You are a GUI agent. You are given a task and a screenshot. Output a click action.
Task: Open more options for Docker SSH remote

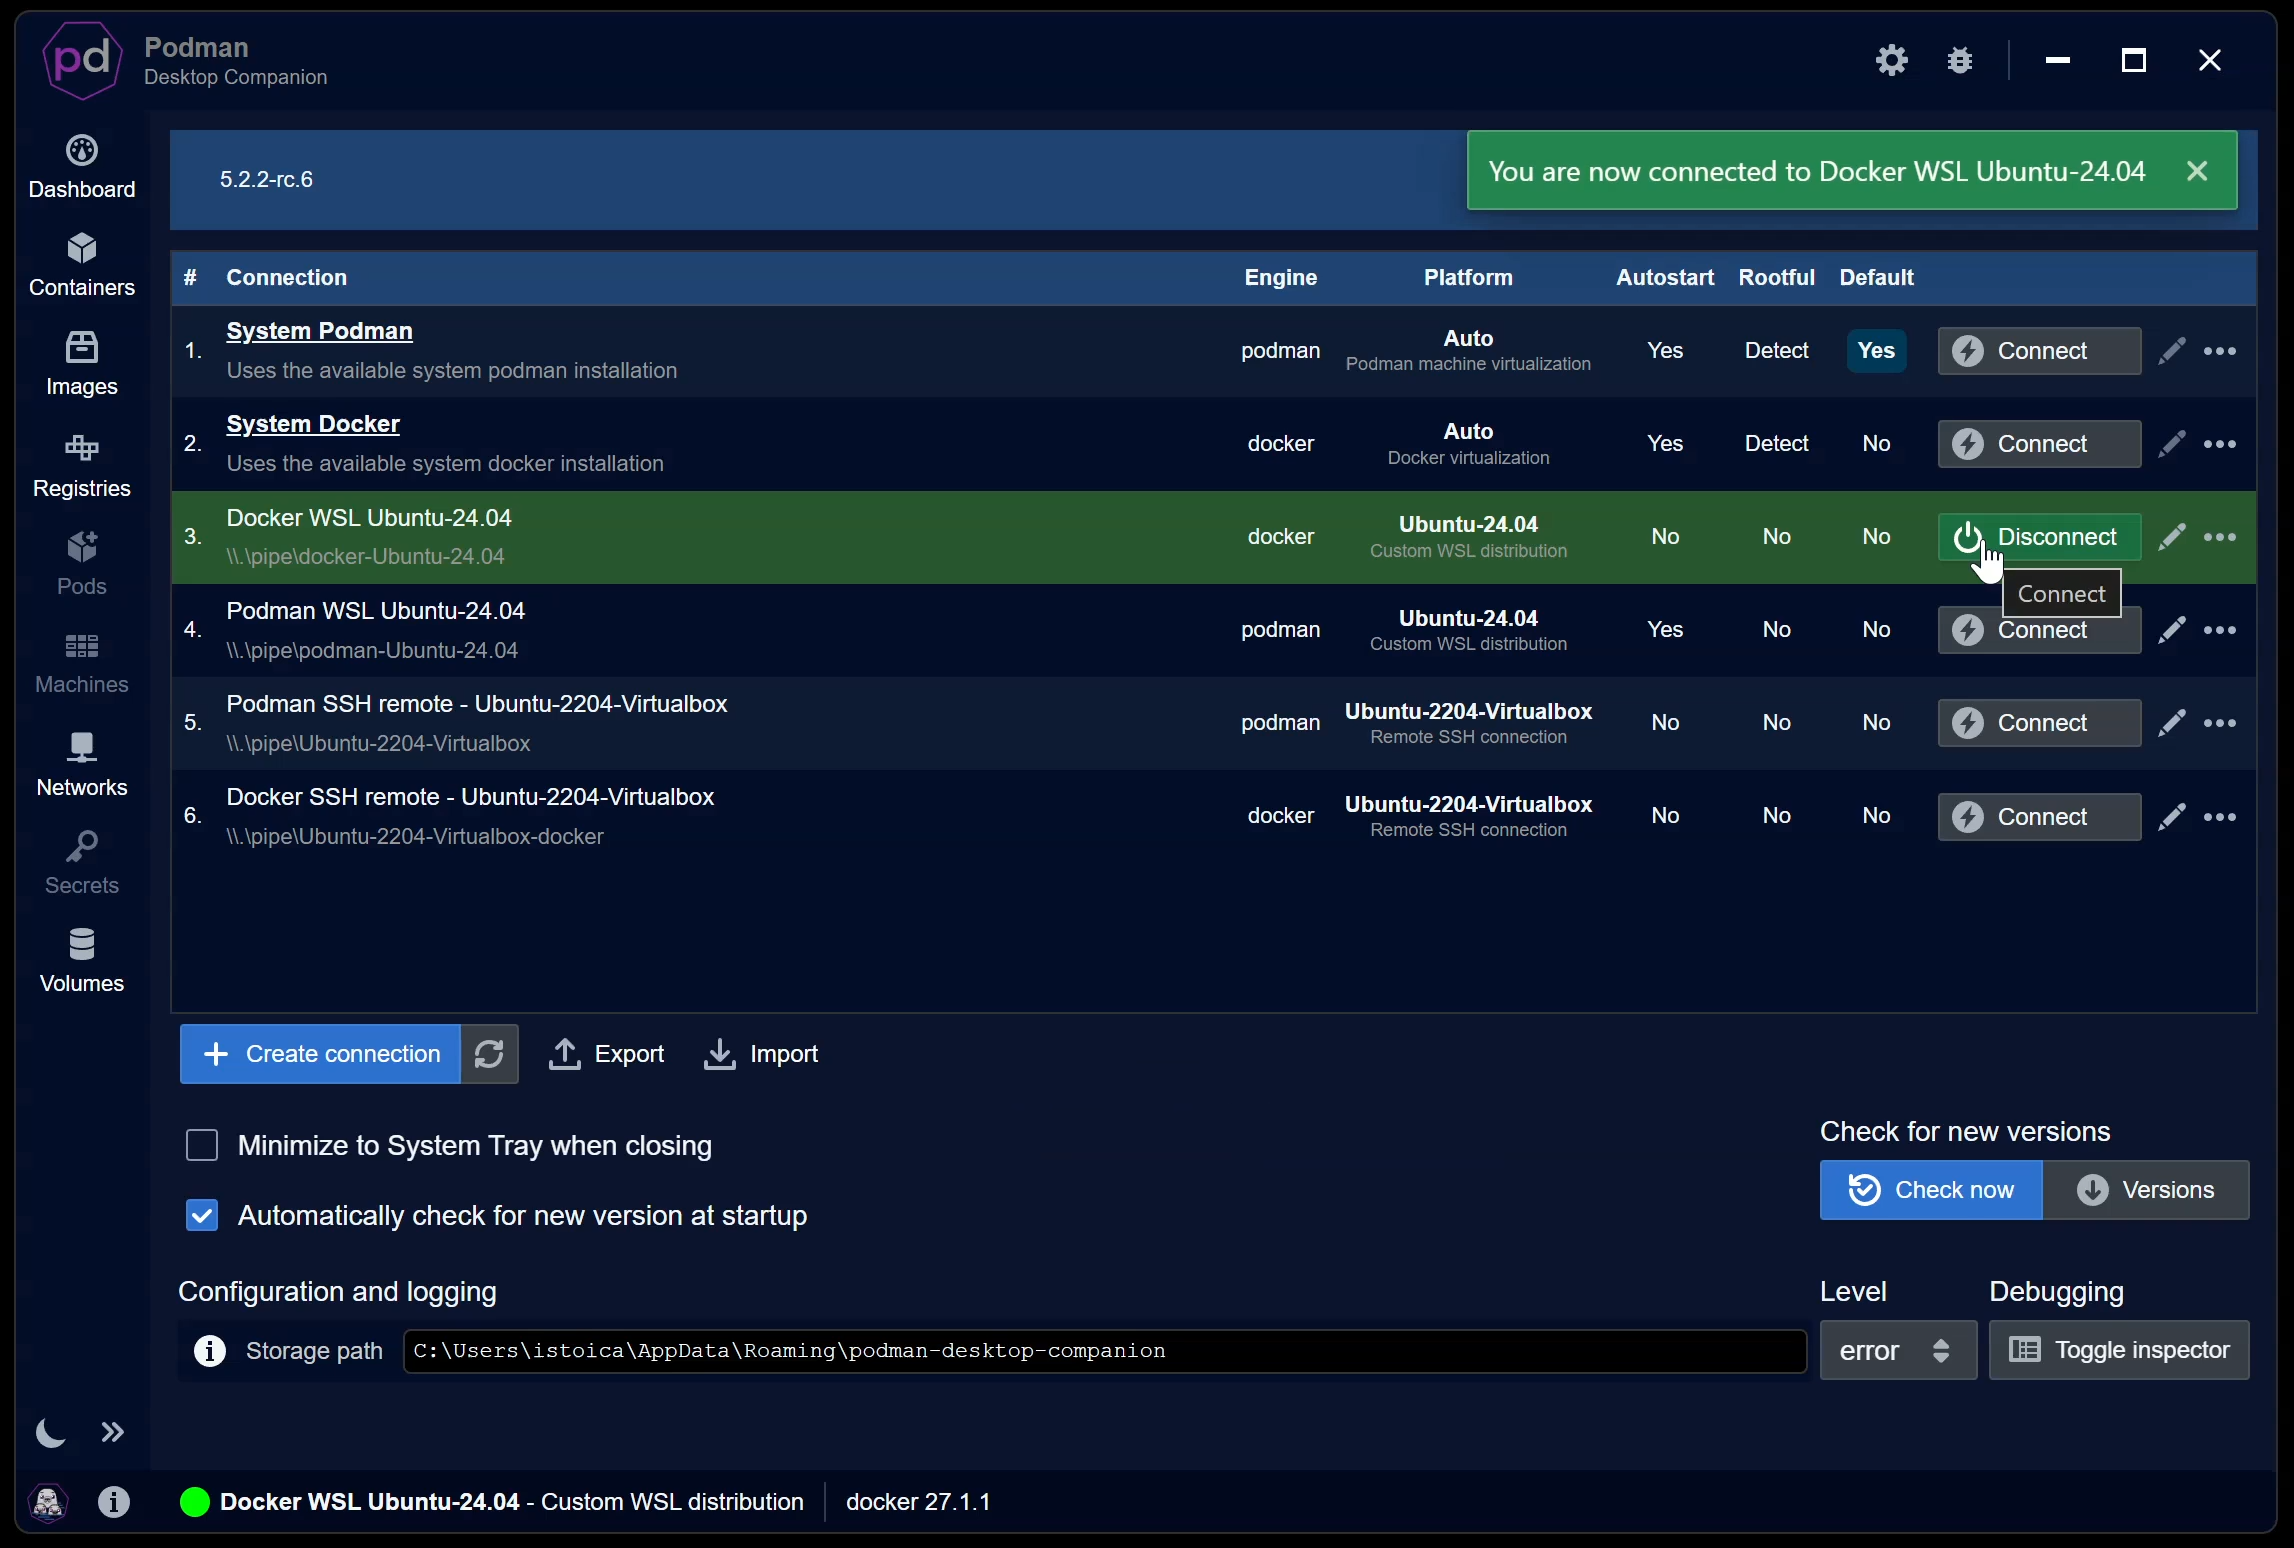pyautogui.click(x=2220, y=817)
